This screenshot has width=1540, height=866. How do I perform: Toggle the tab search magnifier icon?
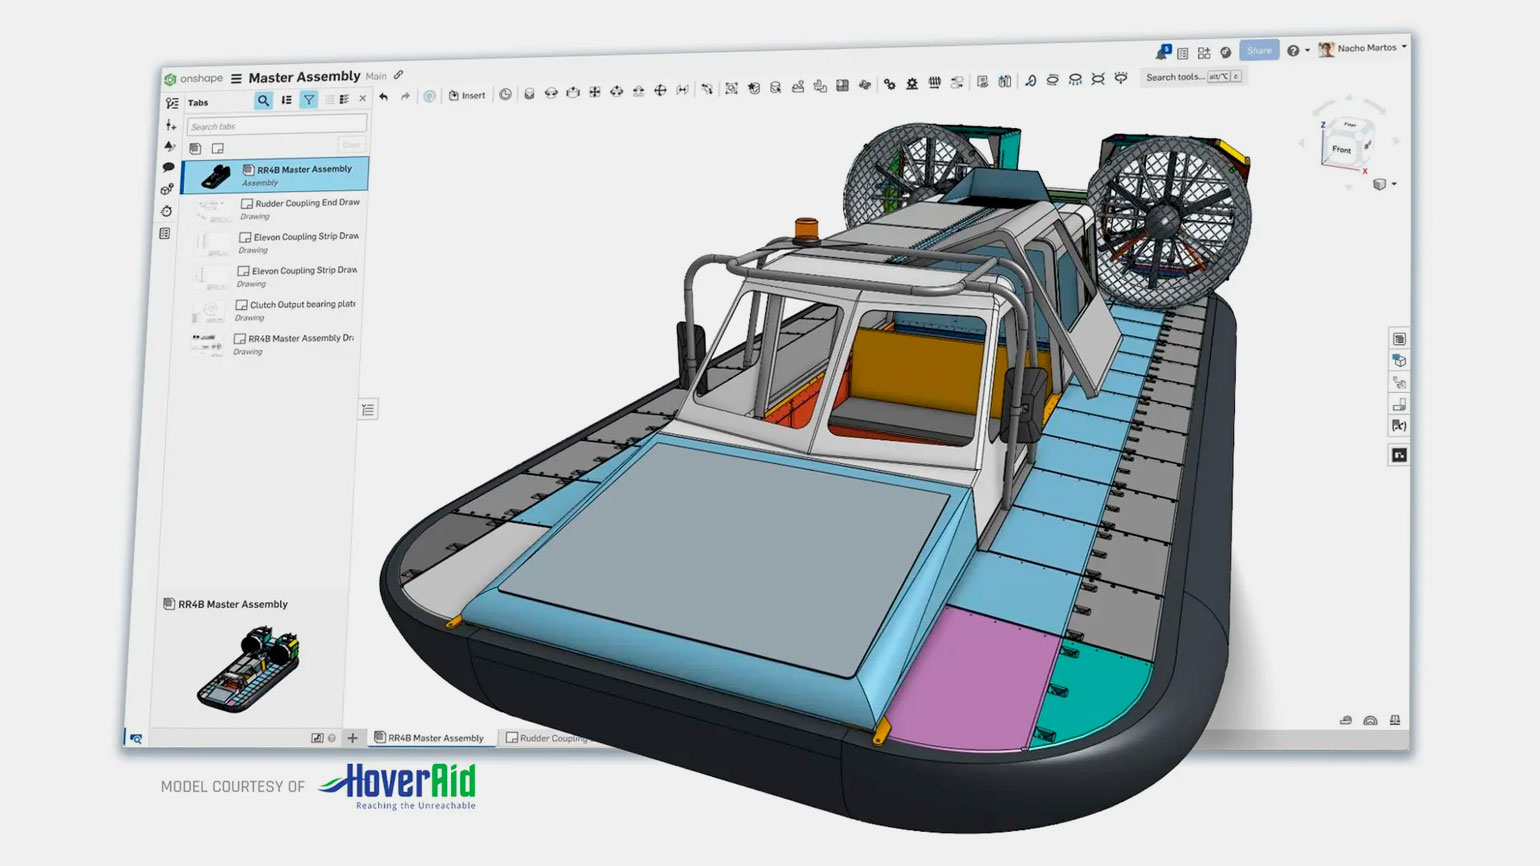pos(263,100)
